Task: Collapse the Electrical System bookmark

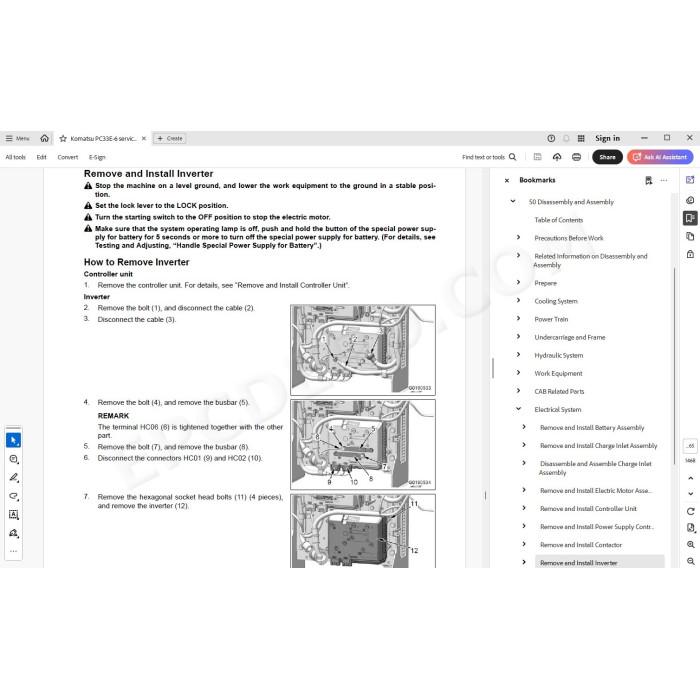Action: coord(518,409)
